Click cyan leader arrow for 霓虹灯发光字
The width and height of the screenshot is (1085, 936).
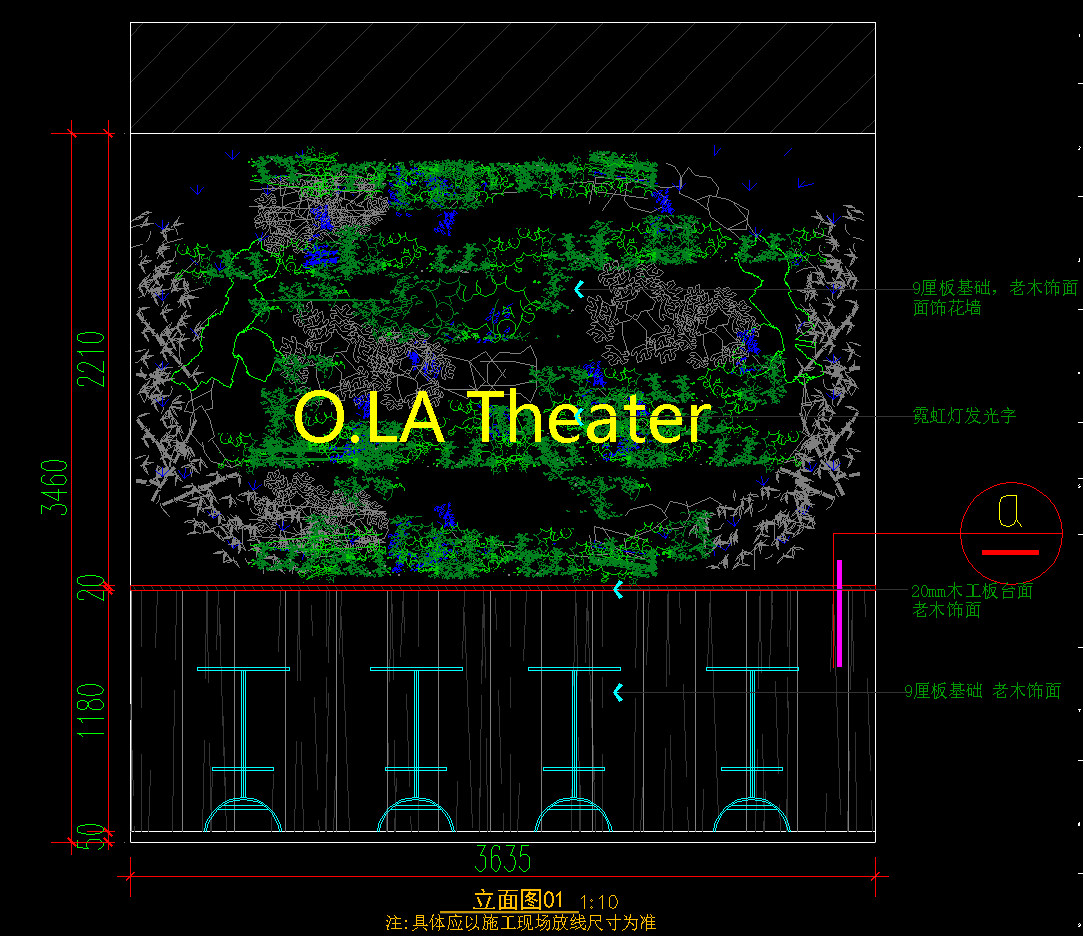tap(577, 416)
